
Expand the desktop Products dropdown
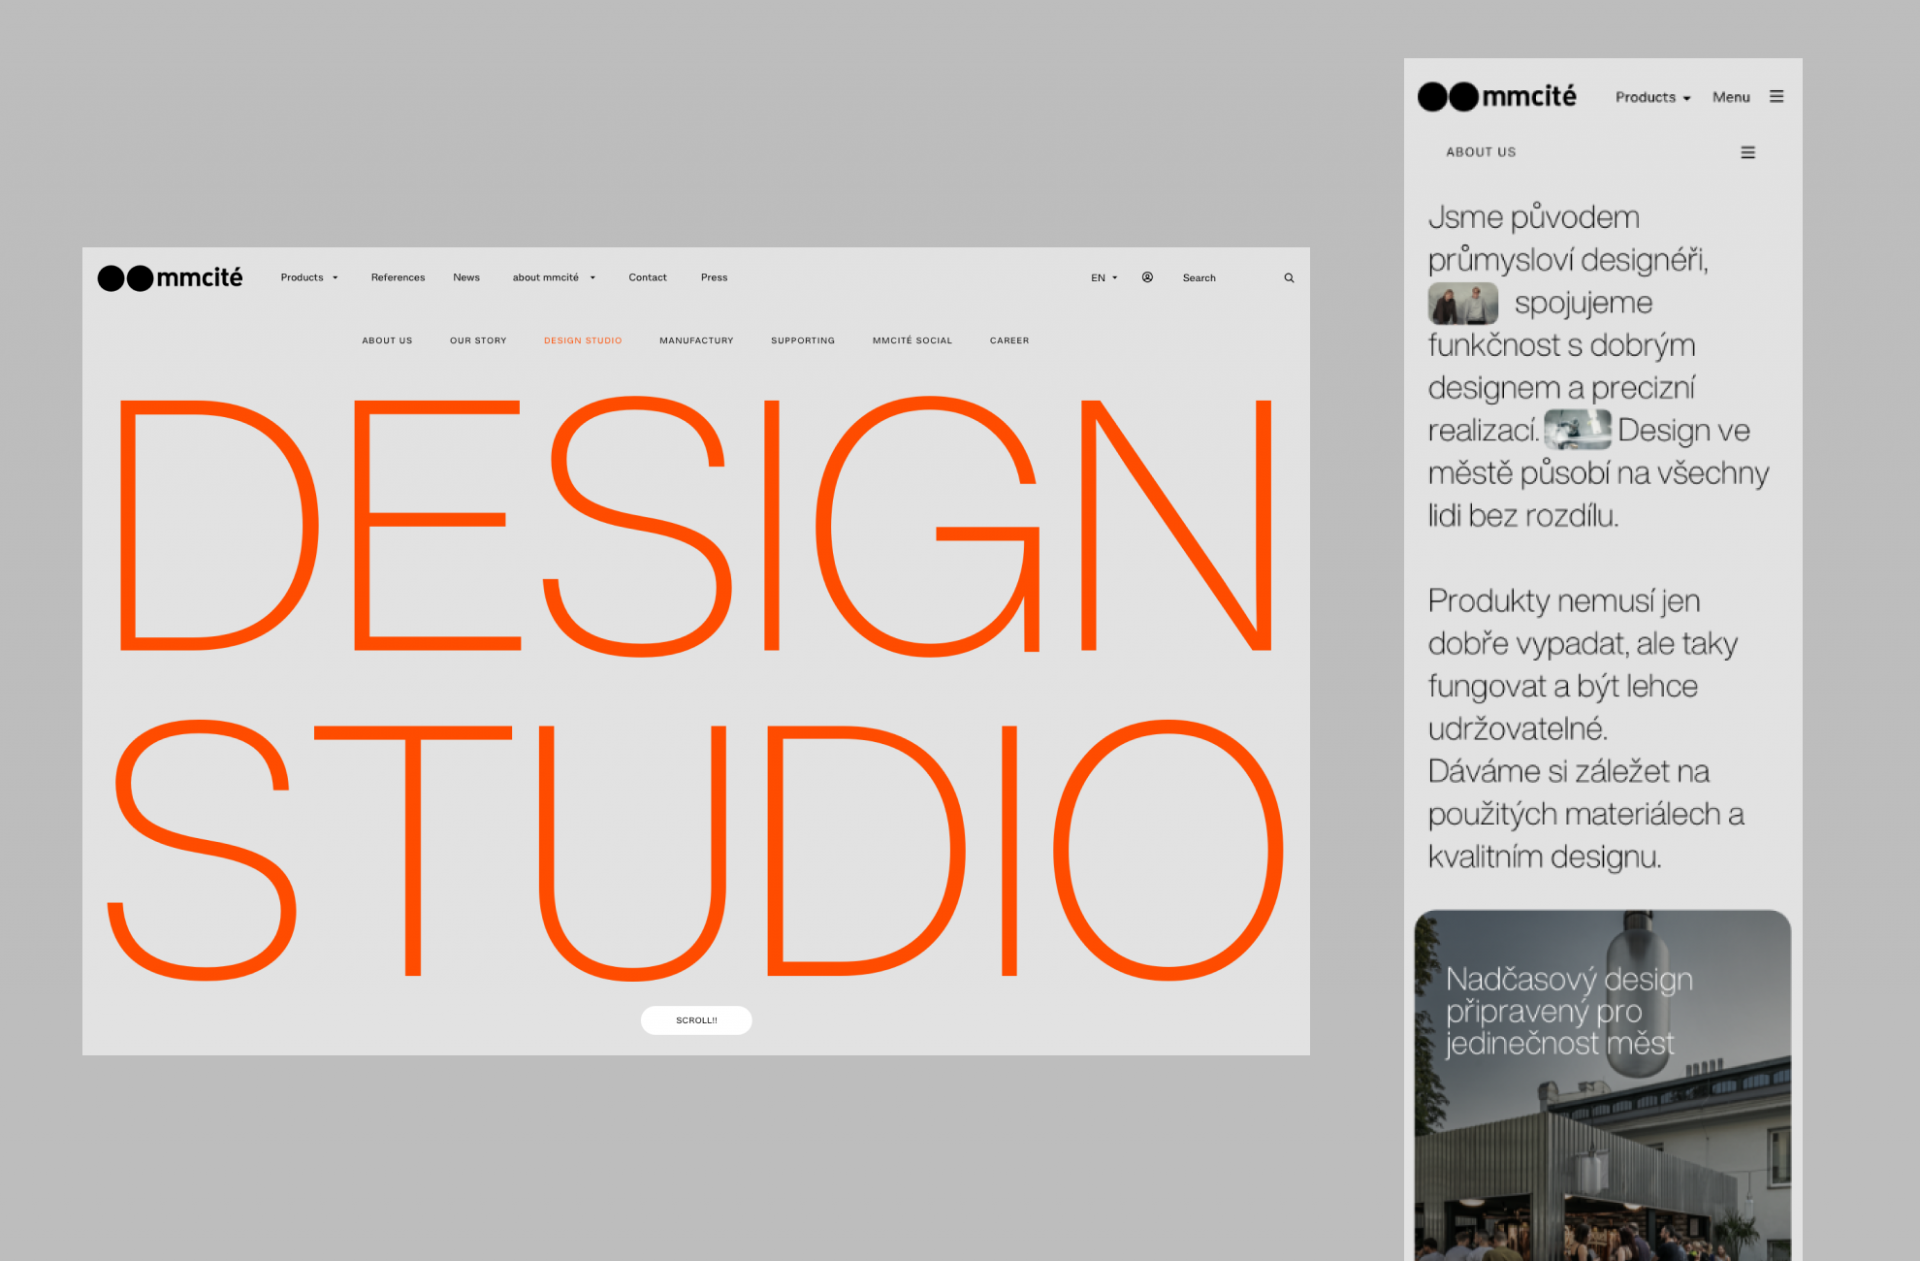(309, 277)
